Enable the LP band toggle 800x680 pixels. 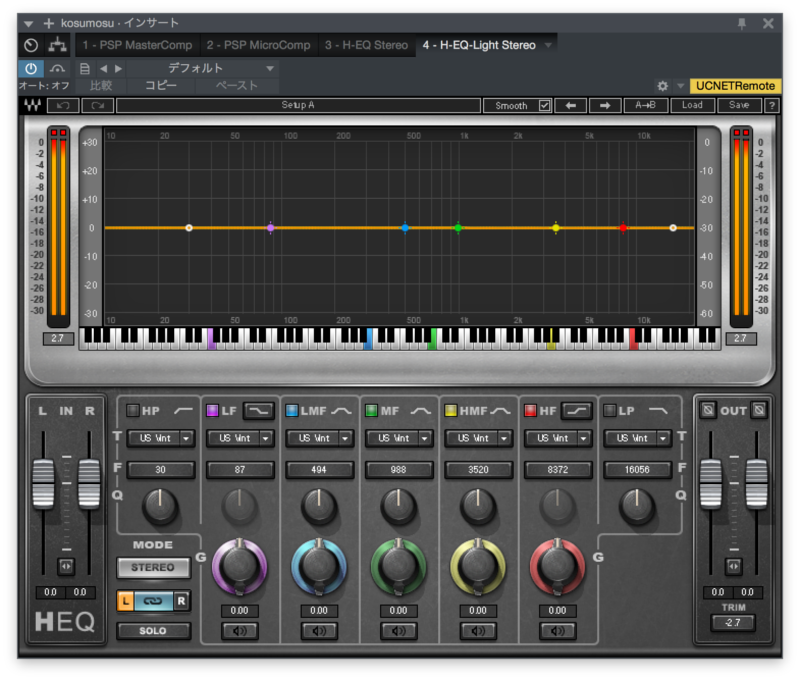[609, 410]
